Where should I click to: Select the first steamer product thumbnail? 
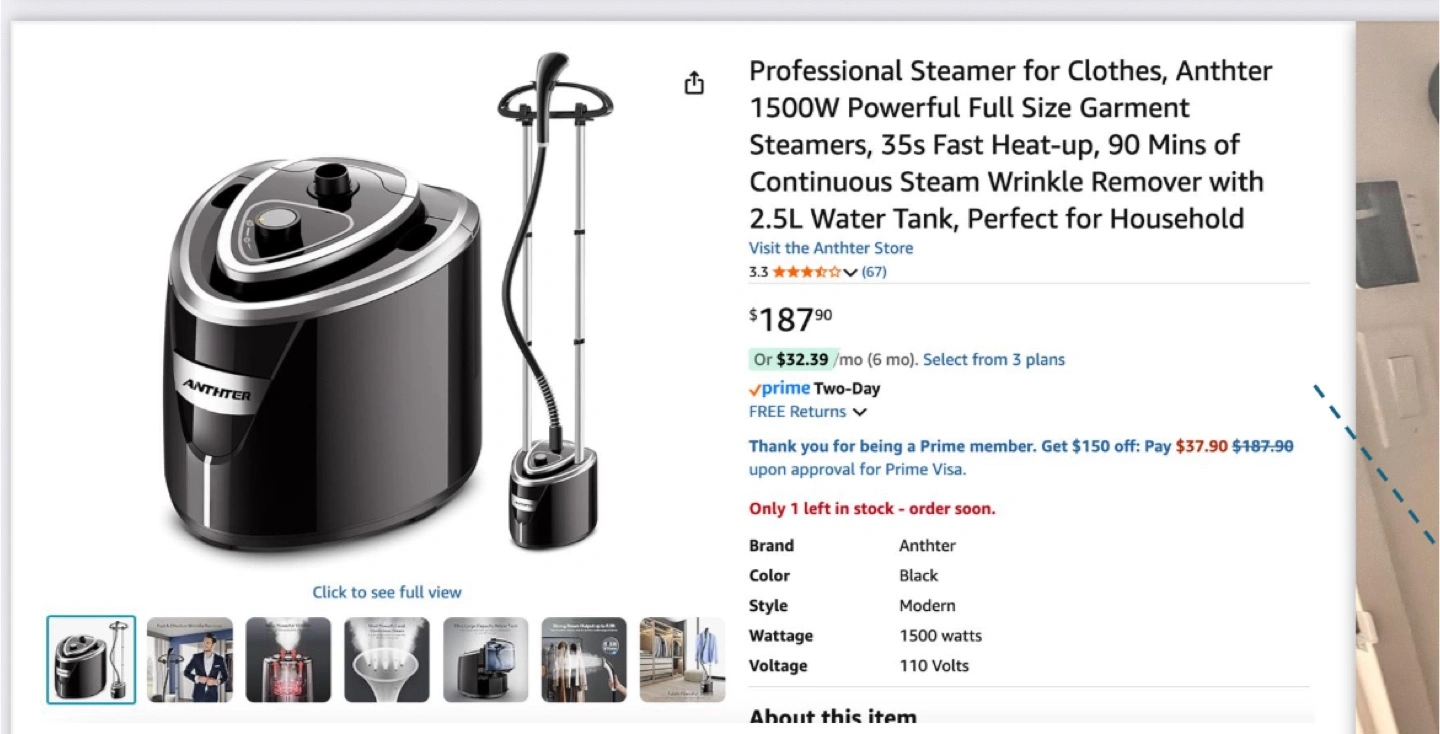click(x=91, y=660)
